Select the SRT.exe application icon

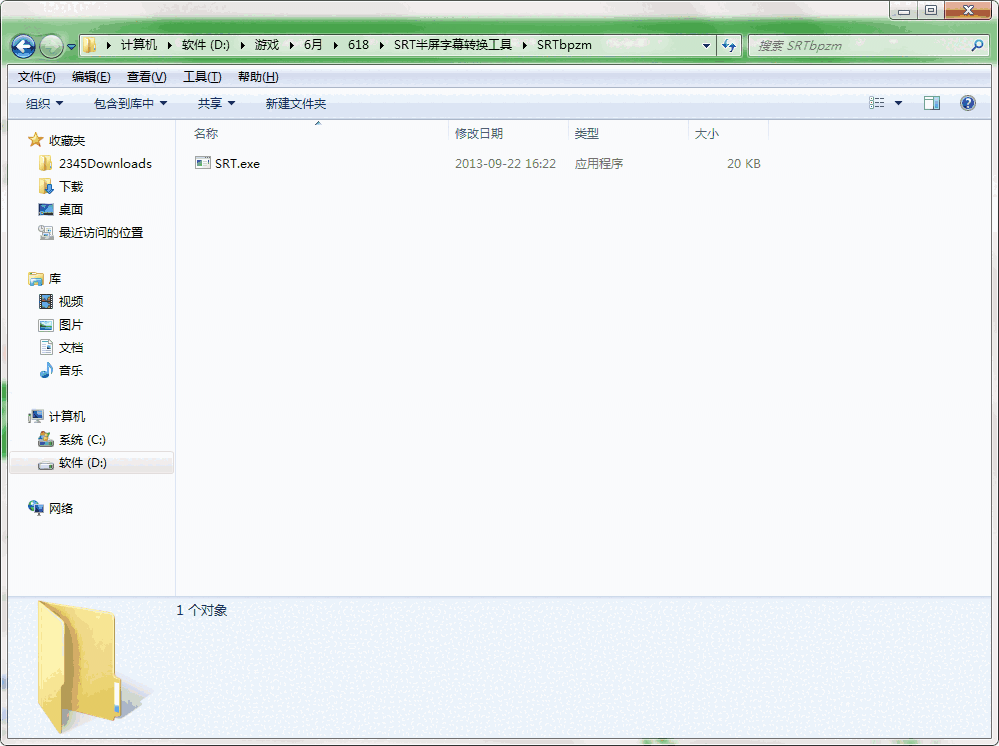202,163
